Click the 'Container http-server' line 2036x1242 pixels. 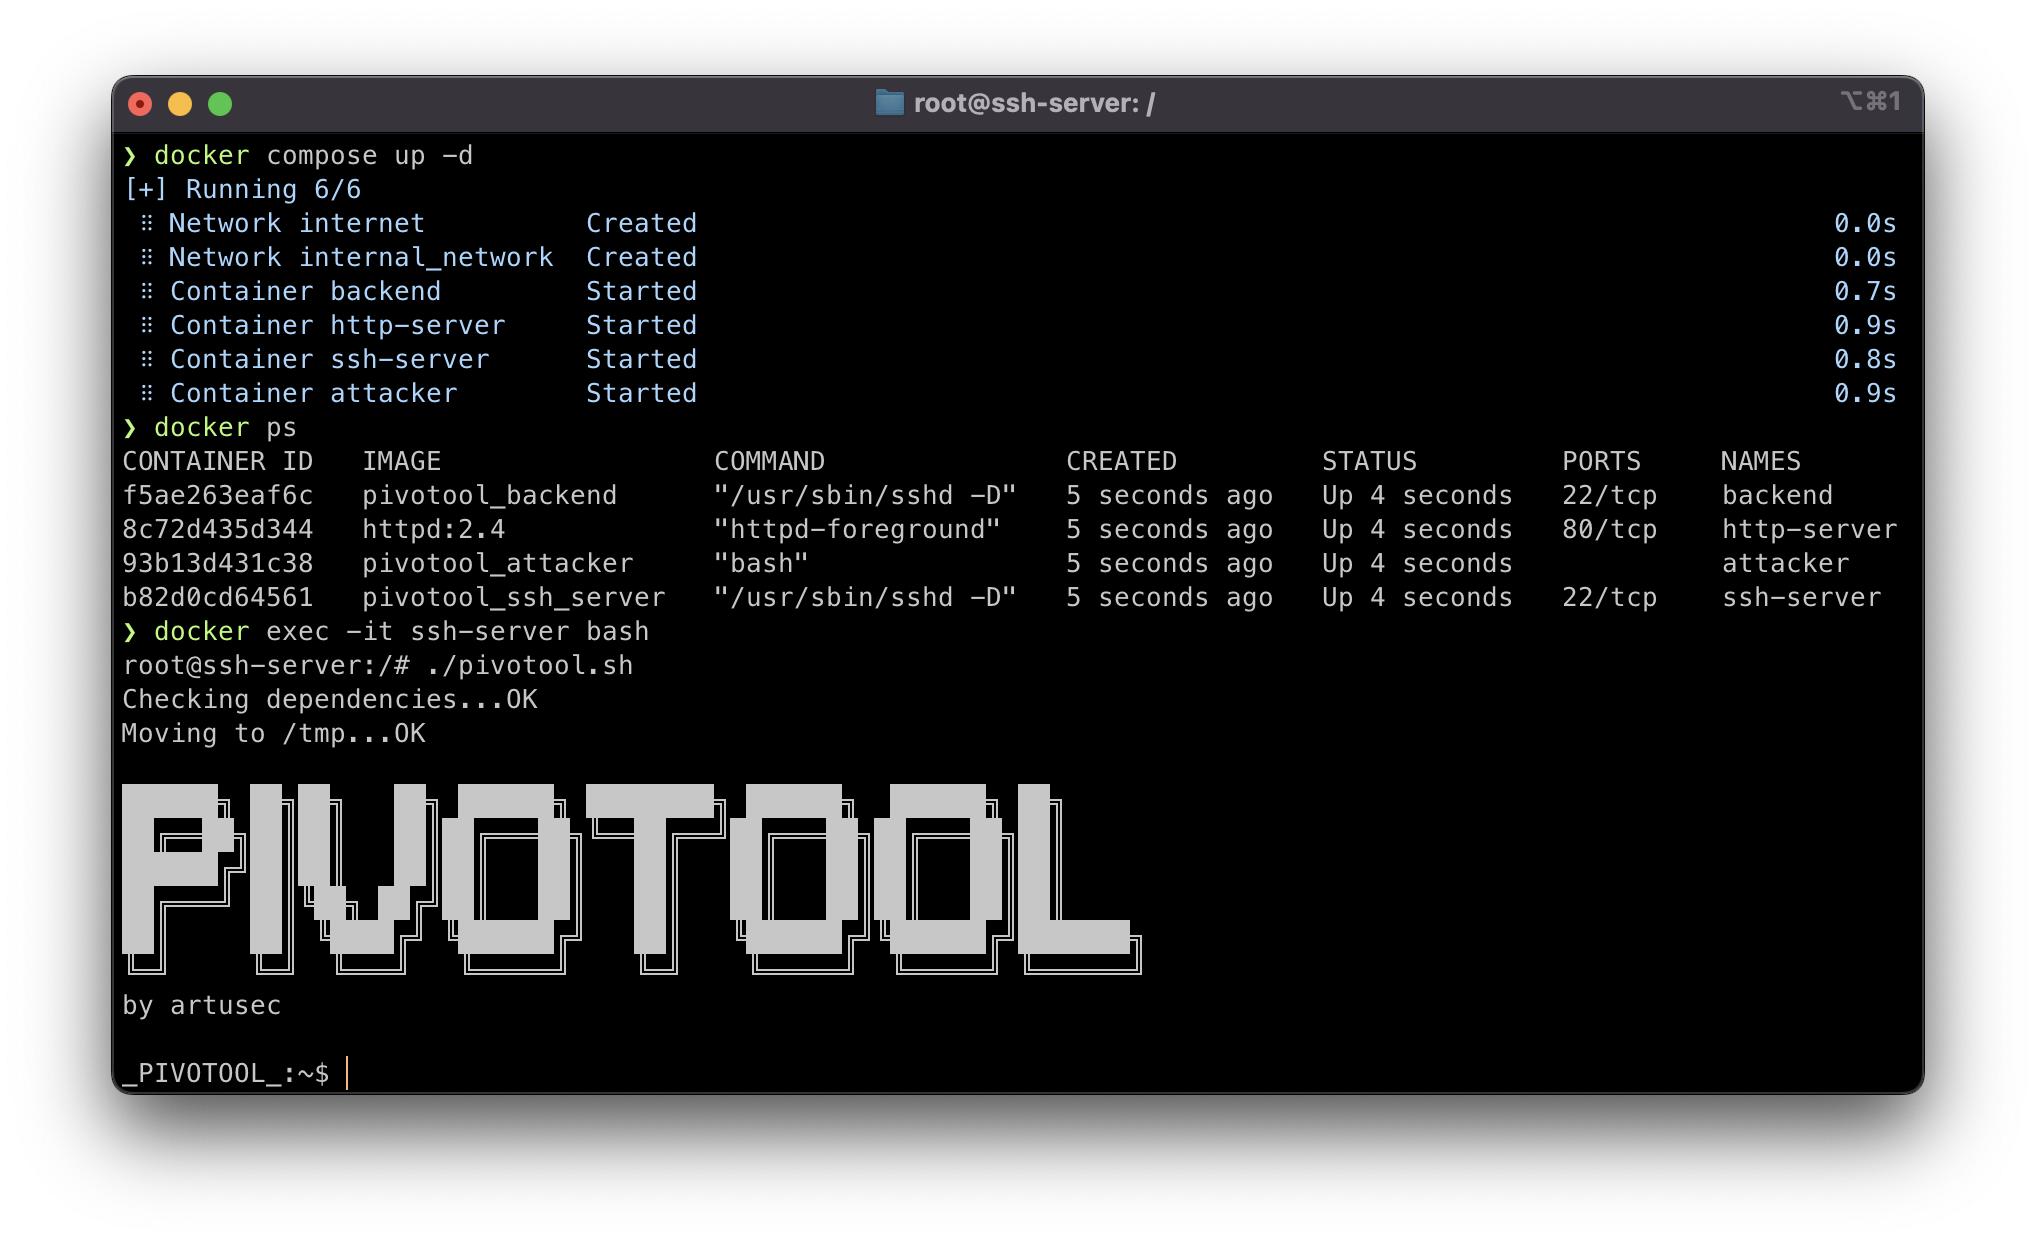click(x=337, y=325)
